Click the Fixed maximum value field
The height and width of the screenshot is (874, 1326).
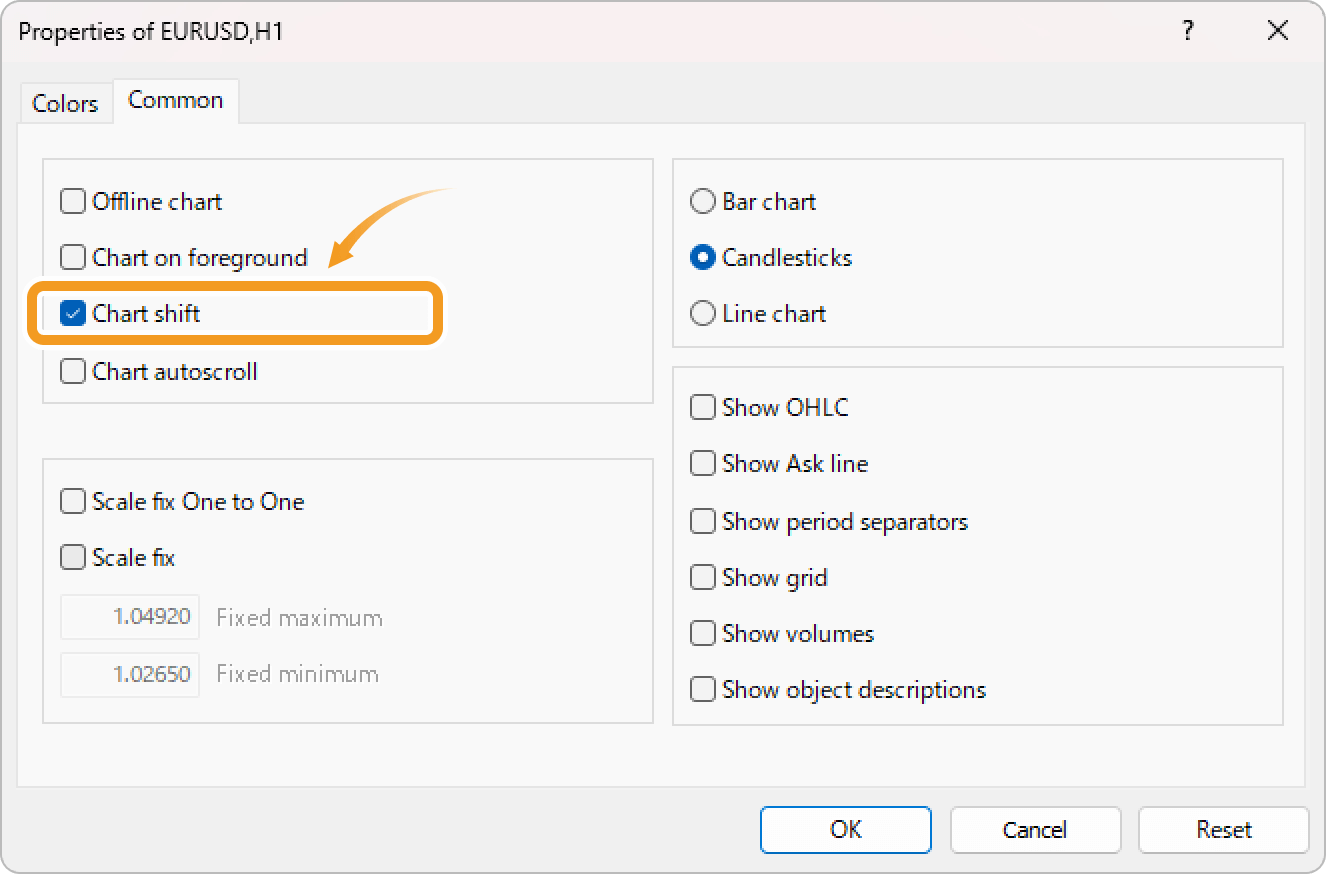pos(129,617)
